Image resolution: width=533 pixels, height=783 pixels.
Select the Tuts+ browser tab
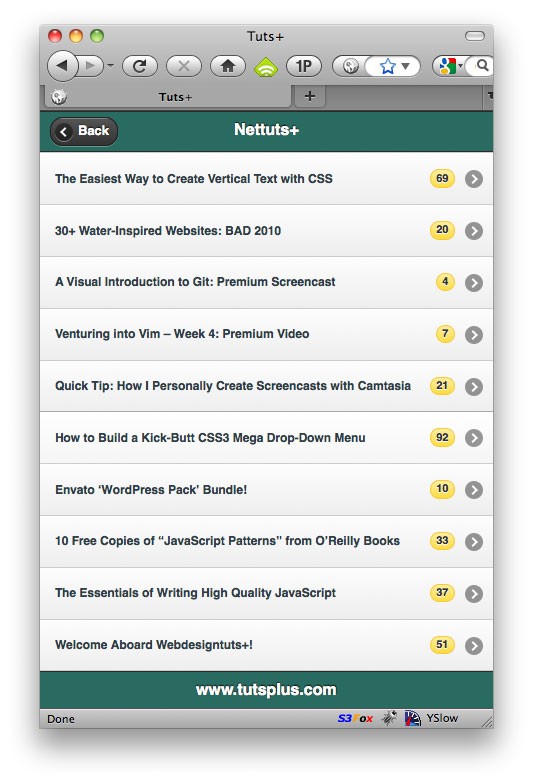click(168, 96)
